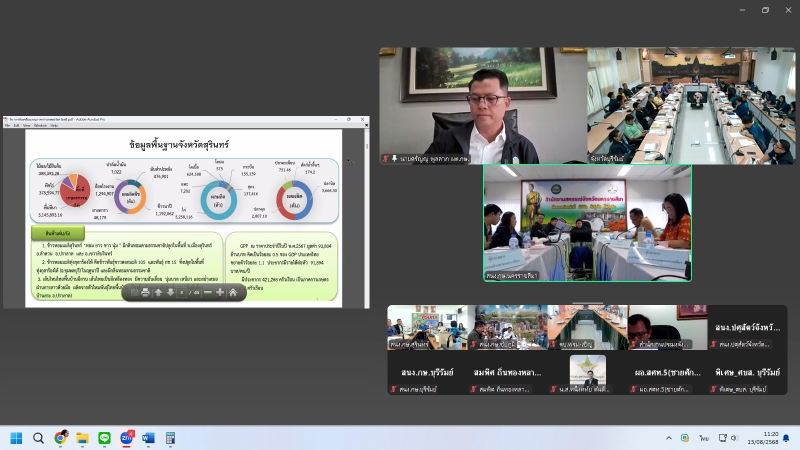The width and height of the screenshot is (800, 450).
Task: Open Help menu in Acrobat window
Action: [x=54, y=125]
